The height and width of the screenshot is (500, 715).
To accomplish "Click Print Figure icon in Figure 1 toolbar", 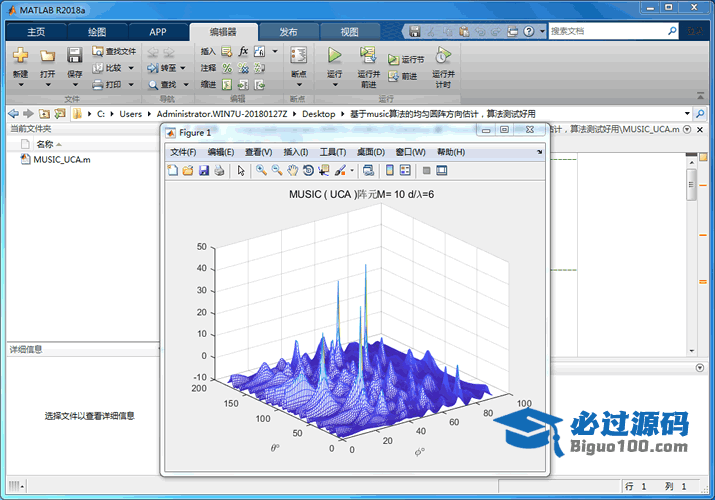I will pos(219,170).
